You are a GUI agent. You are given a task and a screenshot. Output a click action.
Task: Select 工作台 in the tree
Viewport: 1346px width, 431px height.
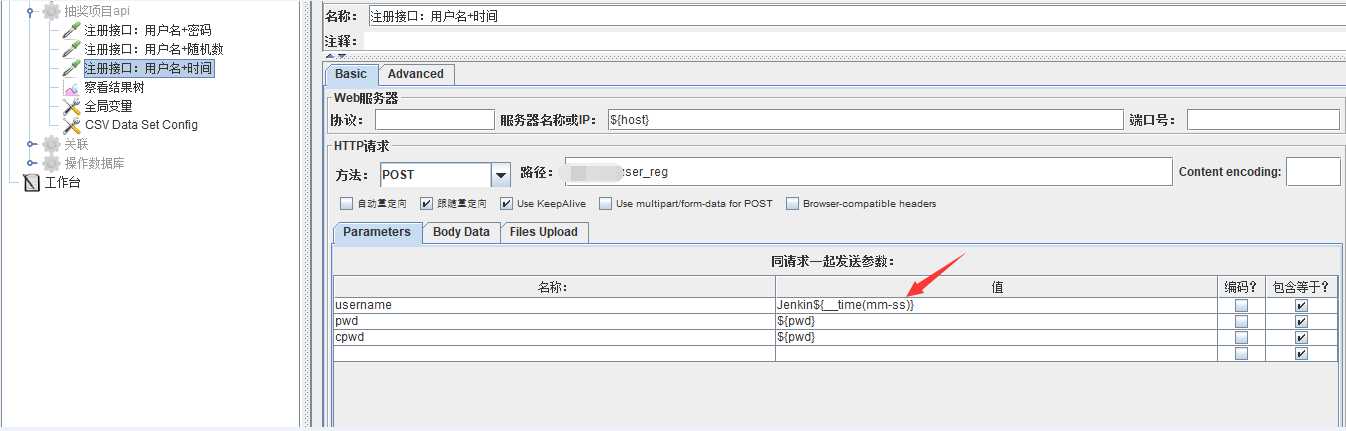(x=62, y=182)
